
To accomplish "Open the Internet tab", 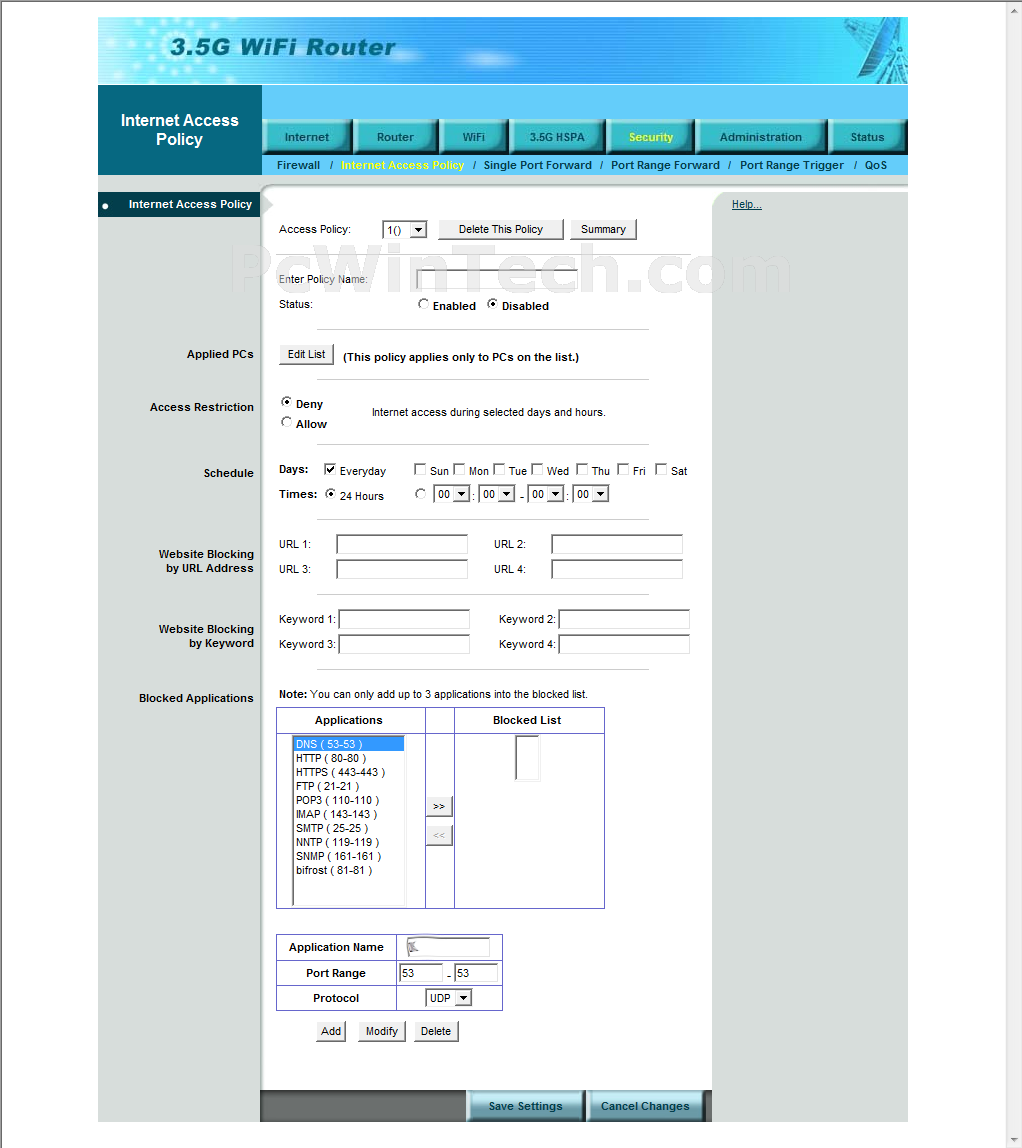I will coord(307,137).
